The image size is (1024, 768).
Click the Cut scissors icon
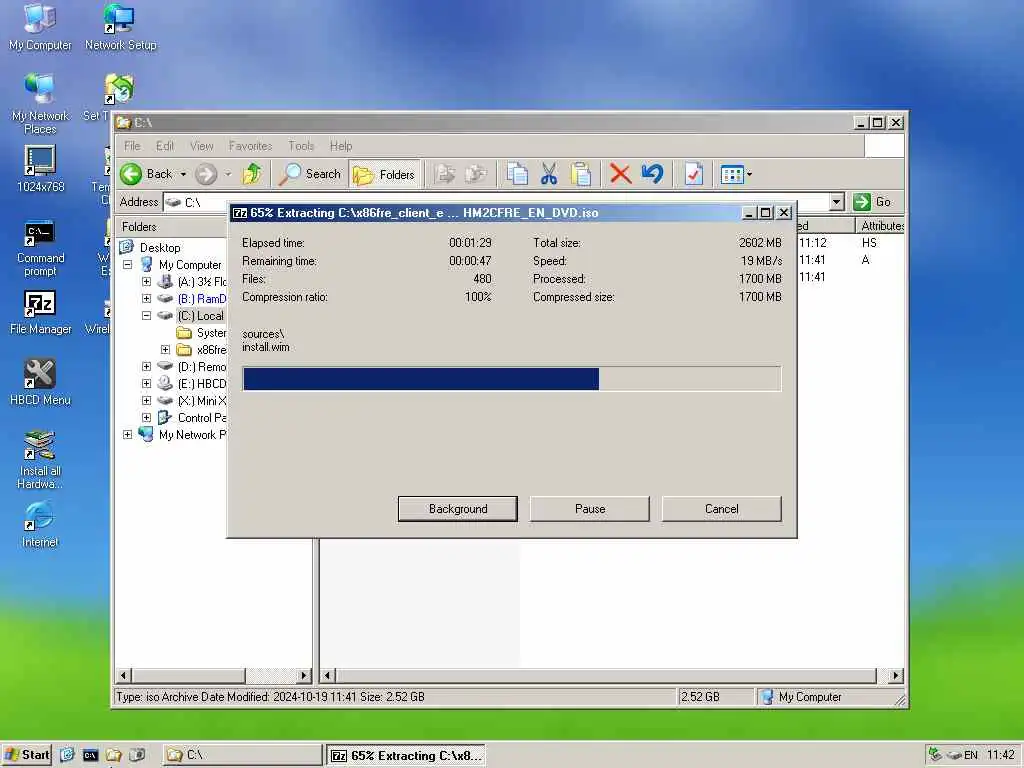(549, 174)
